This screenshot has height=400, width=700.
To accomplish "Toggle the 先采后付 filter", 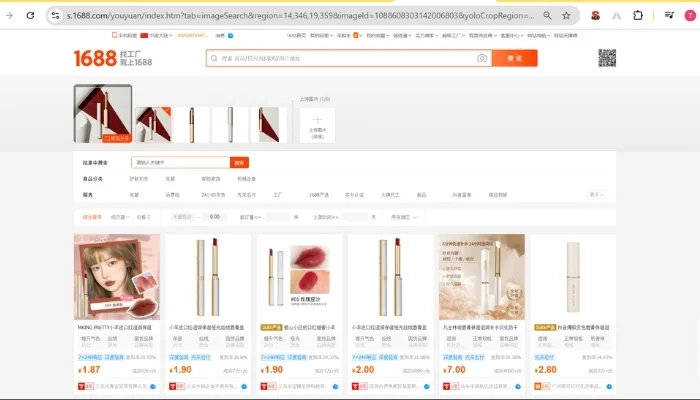I will tap(246, 195).
